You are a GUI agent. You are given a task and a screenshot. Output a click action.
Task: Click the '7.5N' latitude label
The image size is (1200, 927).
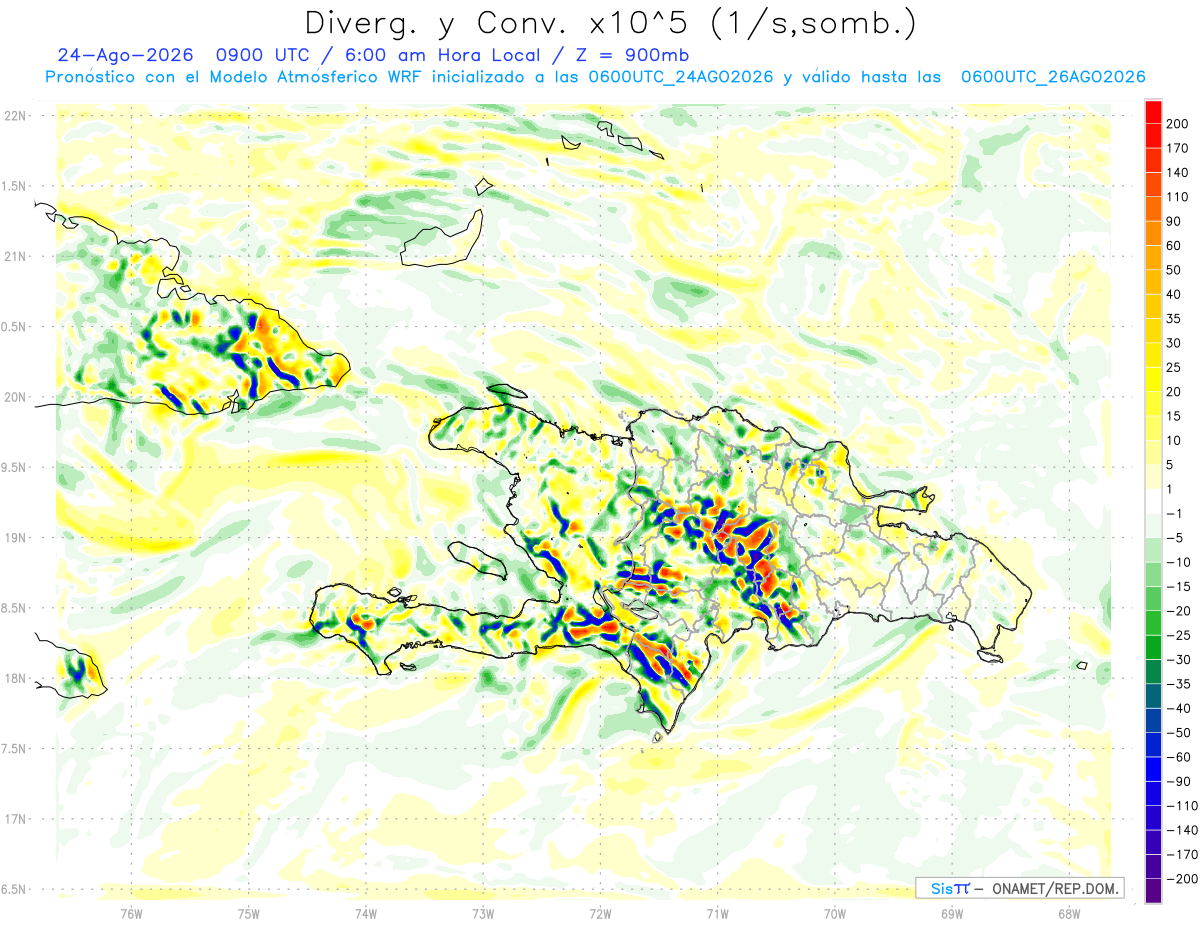click(14, 748)
